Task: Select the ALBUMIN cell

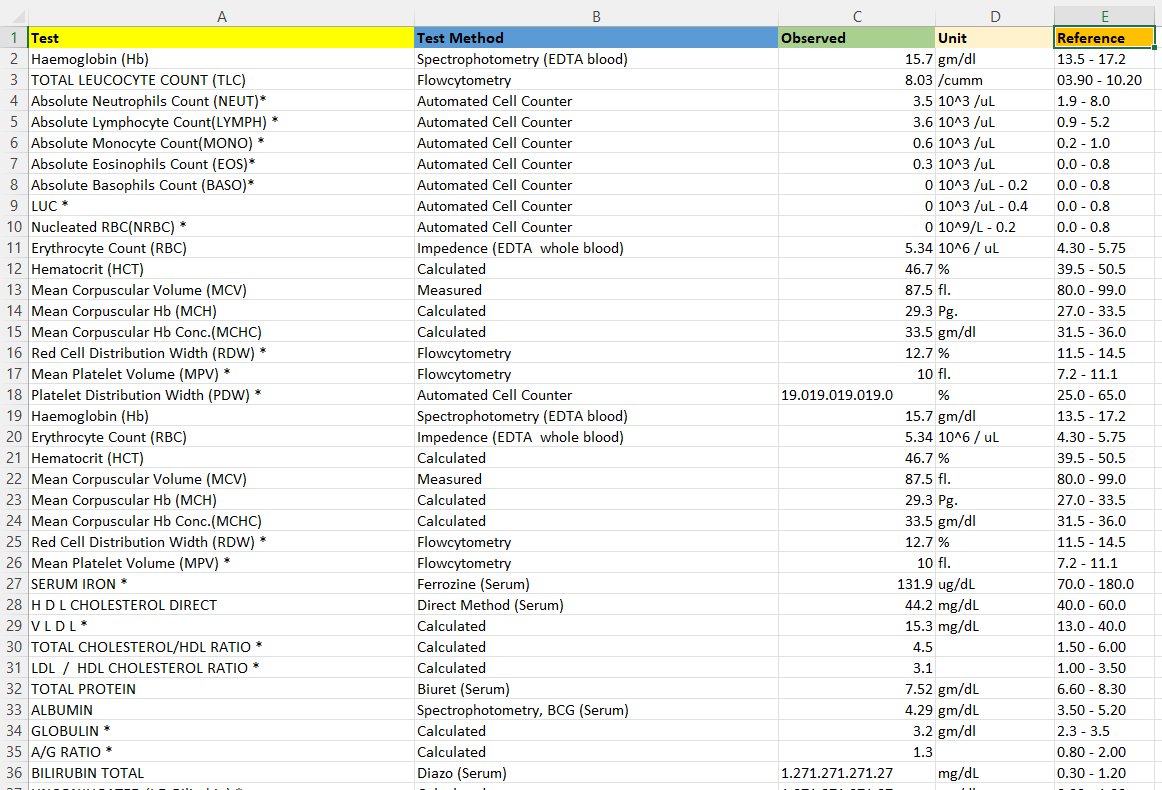Action: [x=222, y=709]
